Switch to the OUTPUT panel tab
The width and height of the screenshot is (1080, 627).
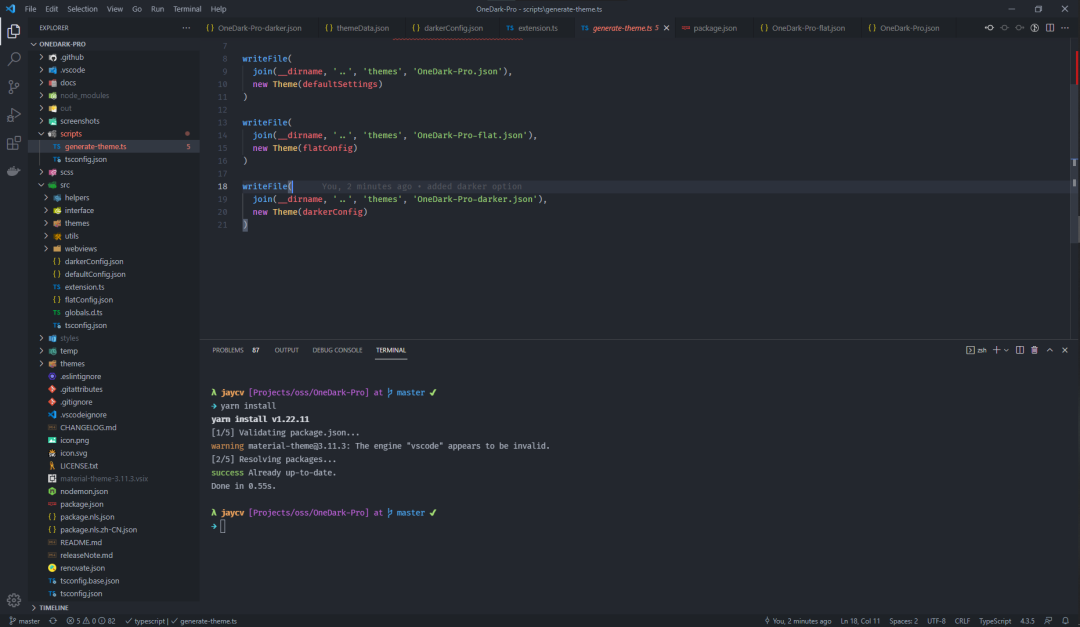click(x=287, y=350)
